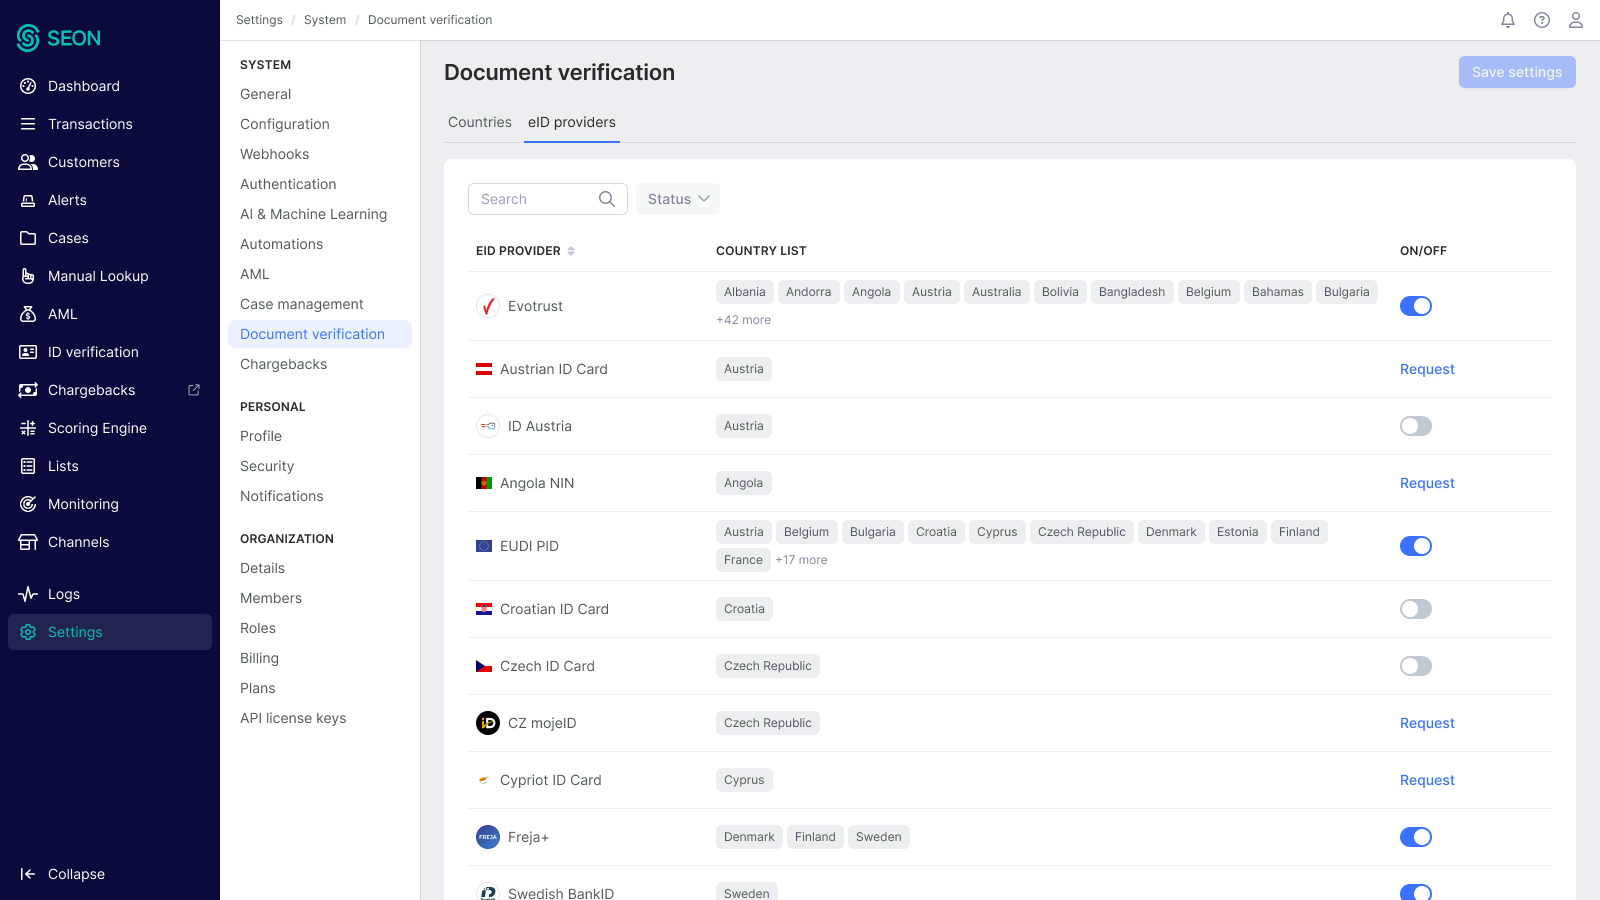Open the user account icon

coord(1576,20)
